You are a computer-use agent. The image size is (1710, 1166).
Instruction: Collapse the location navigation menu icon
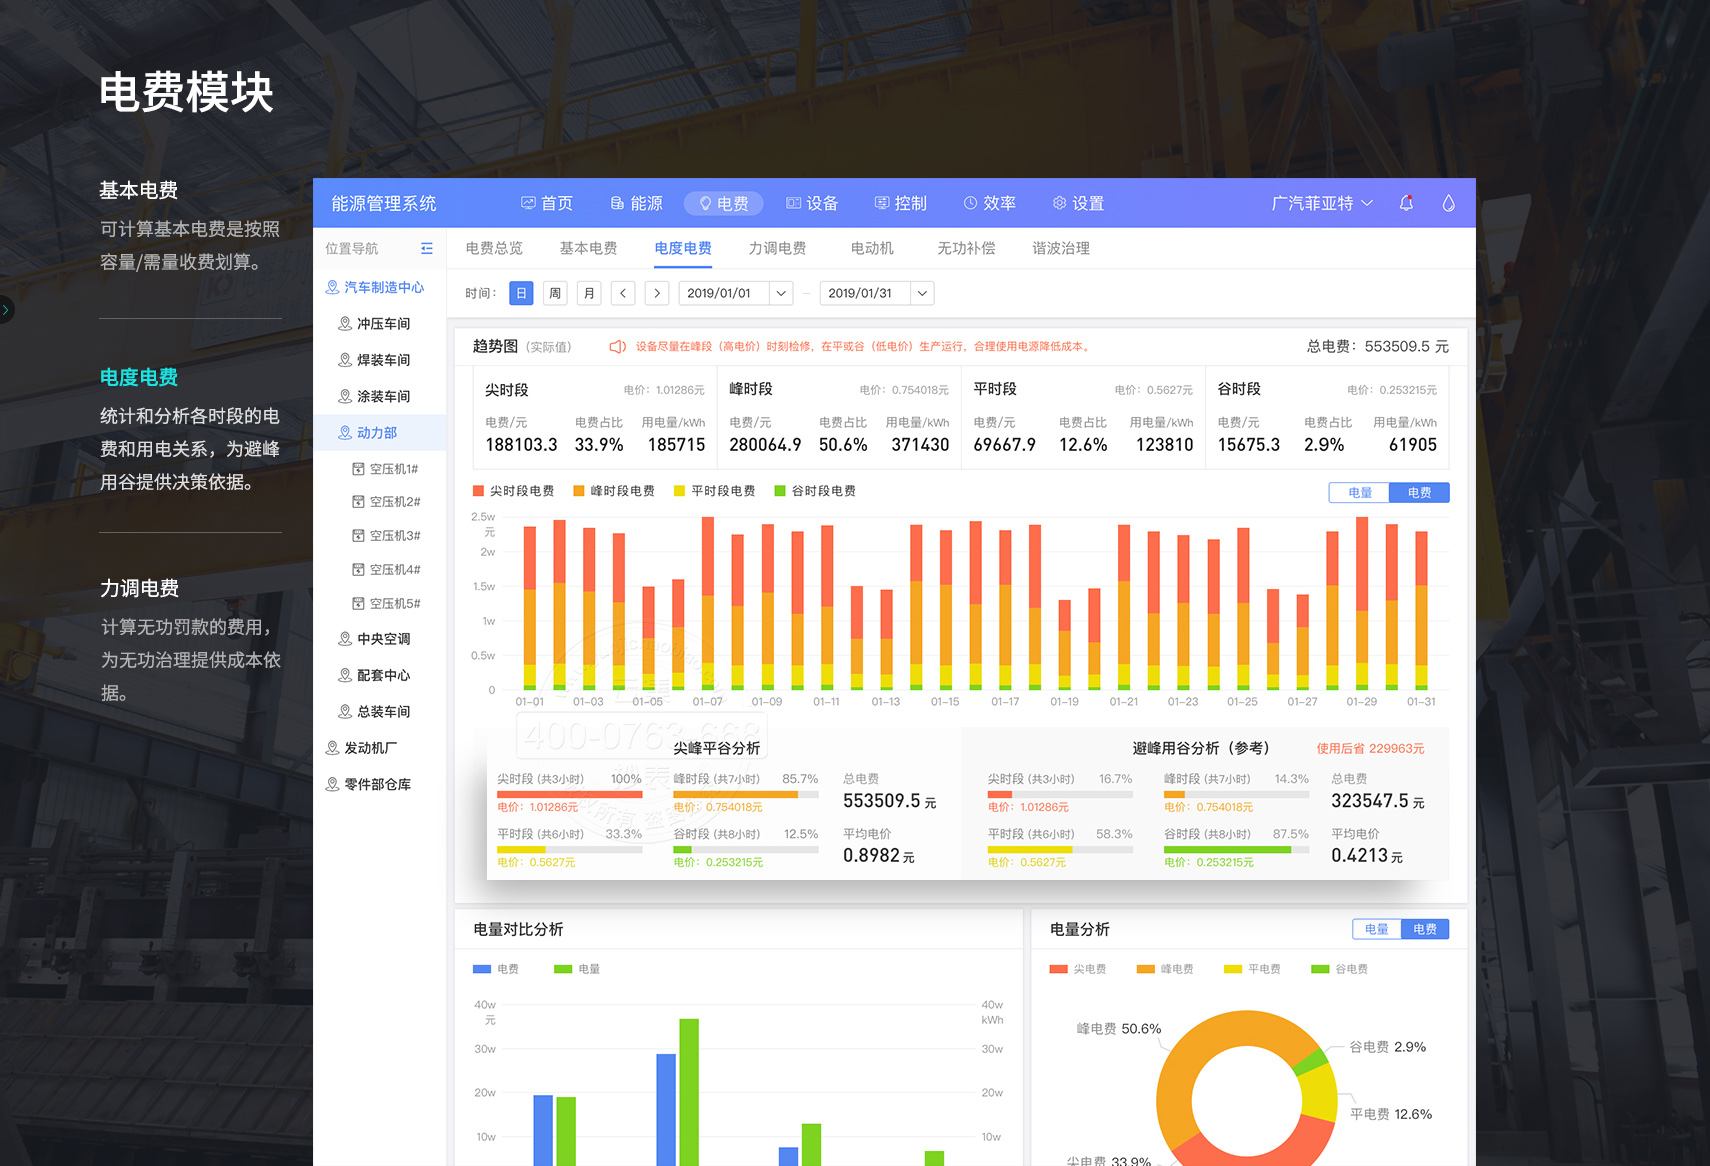point(427,248)
